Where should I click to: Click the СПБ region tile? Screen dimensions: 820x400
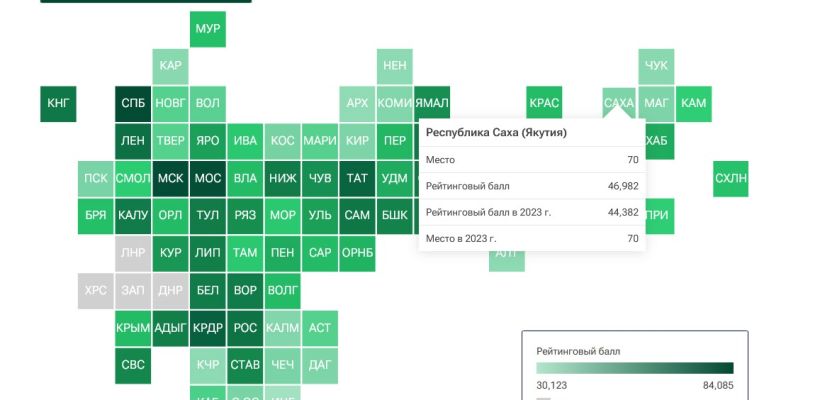(133, 103)
